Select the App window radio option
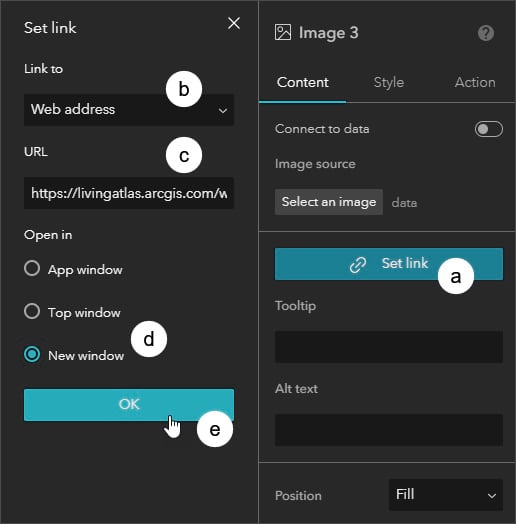Screen dimensions: 516x524 click(x=32, y=268)
